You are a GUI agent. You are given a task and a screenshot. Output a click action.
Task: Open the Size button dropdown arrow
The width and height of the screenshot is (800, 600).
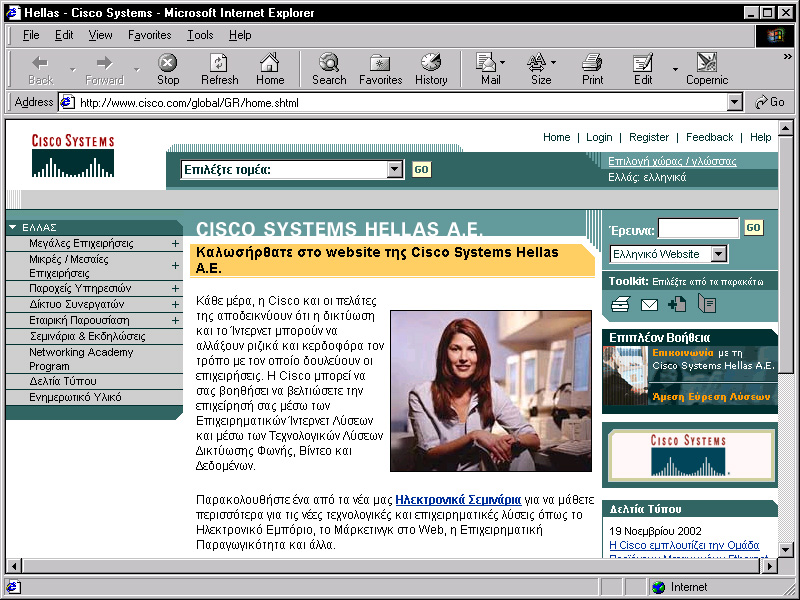point(554,62)
